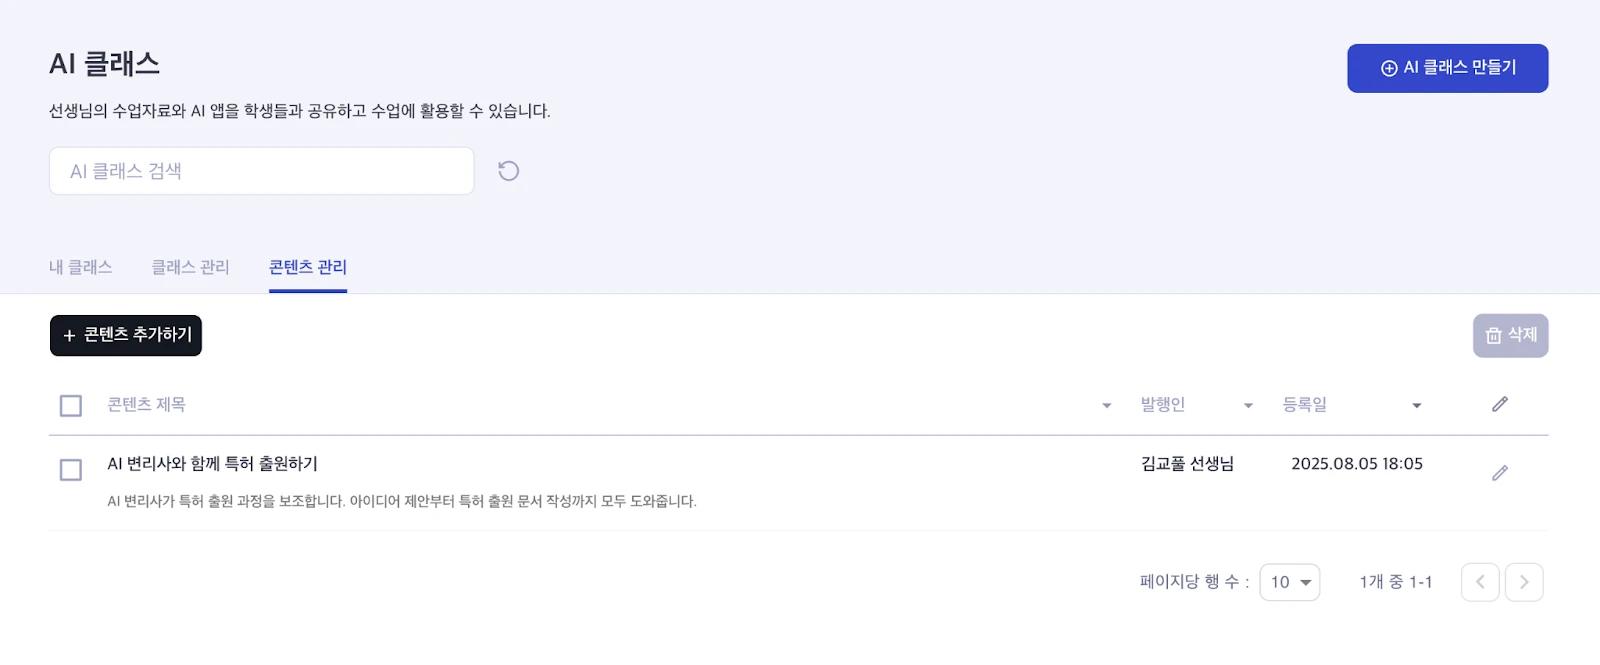The image size is (1600, 665).
Task: Click the refresh icon beside search field
Action: pos(508,171)
